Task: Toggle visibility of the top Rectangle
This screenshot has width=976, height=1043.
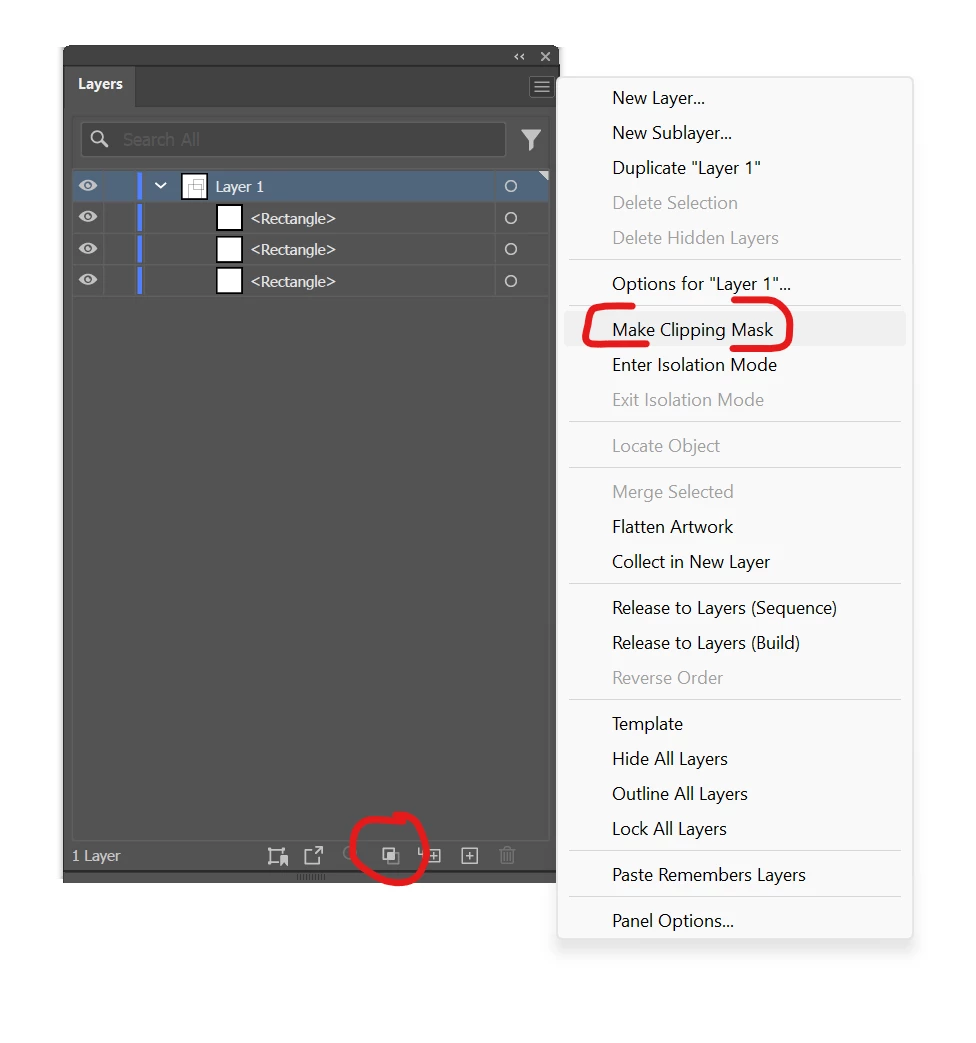Action: pyautogui.click(x=88, y=217)
